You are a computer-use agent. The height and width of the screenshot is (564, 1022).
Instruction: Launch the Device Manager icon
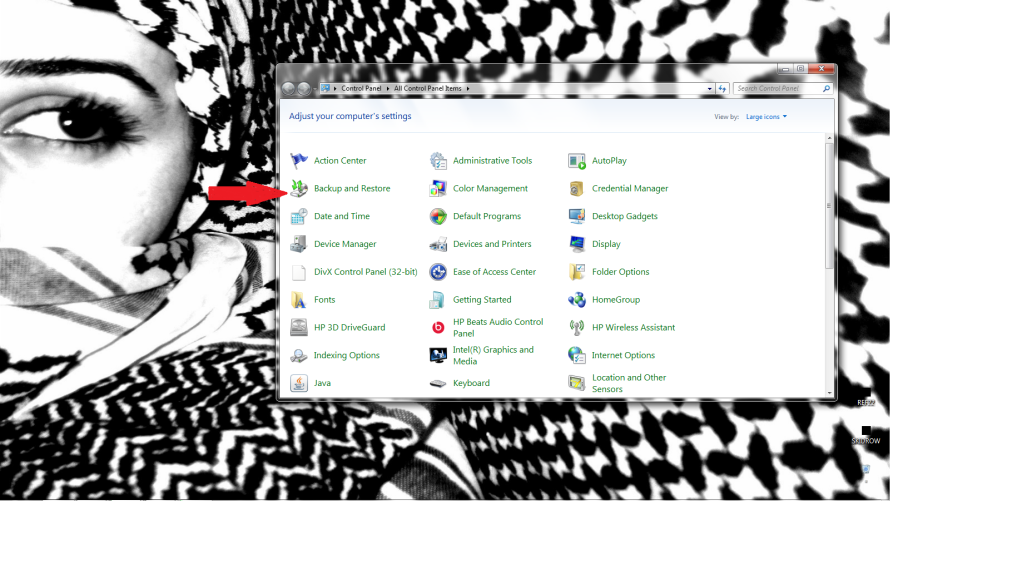pyautogui.click(x=299, y=244)
